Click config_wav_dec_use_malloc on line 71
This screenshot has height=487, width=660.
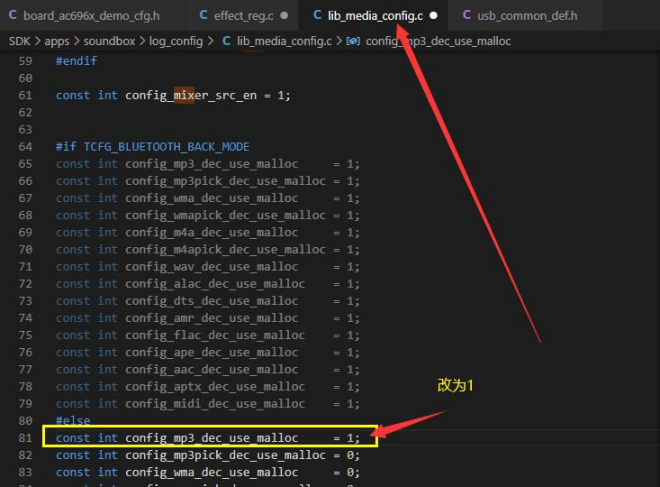212,267
